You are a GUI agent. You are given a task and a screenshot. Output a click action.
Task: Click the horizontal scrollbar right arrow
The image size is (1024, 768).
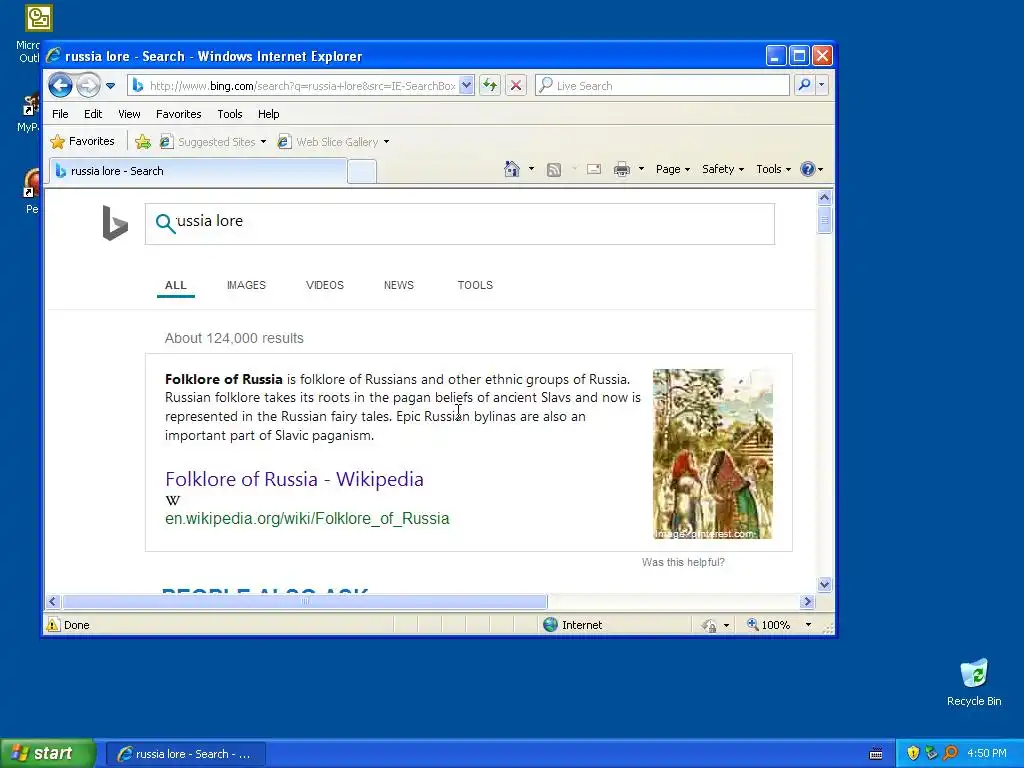pyautogui.click(x=807, y=601)
